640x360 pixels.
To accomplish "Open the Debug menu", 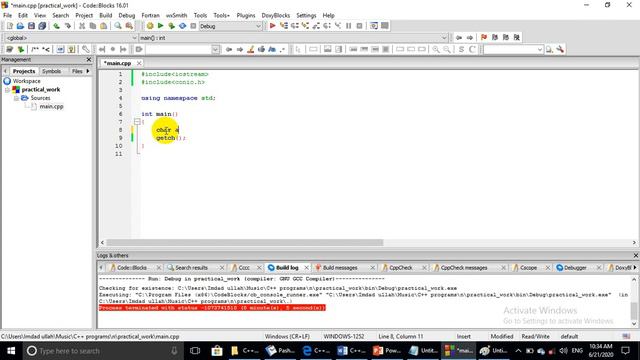I will click(127, 15).
